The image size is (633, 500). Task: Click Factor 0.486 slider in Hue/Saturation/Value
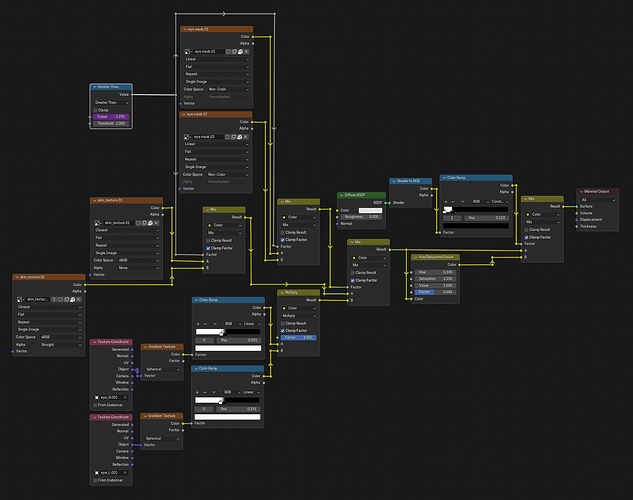point(436,292)
